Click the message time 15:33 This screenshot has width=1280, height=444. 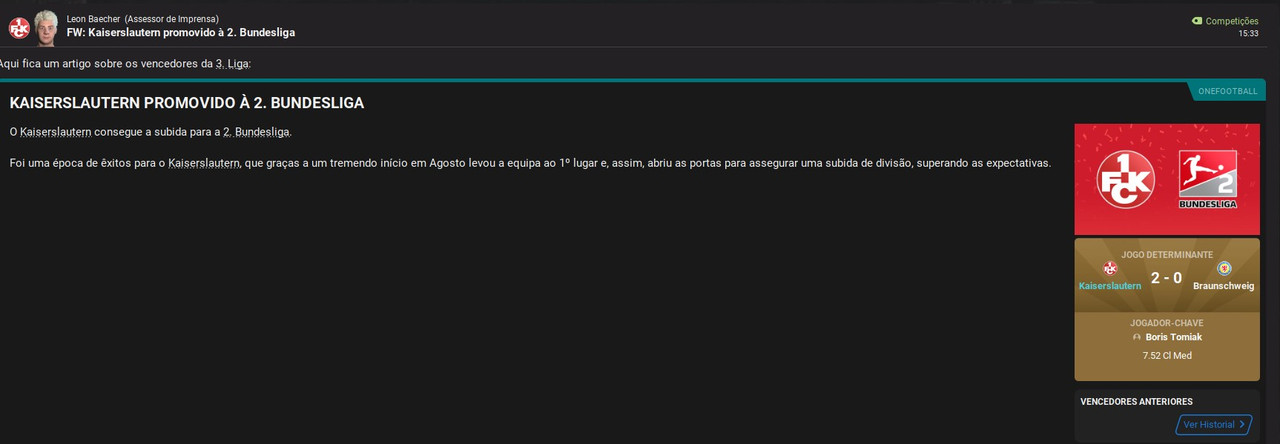click(x=1248, y=34)
